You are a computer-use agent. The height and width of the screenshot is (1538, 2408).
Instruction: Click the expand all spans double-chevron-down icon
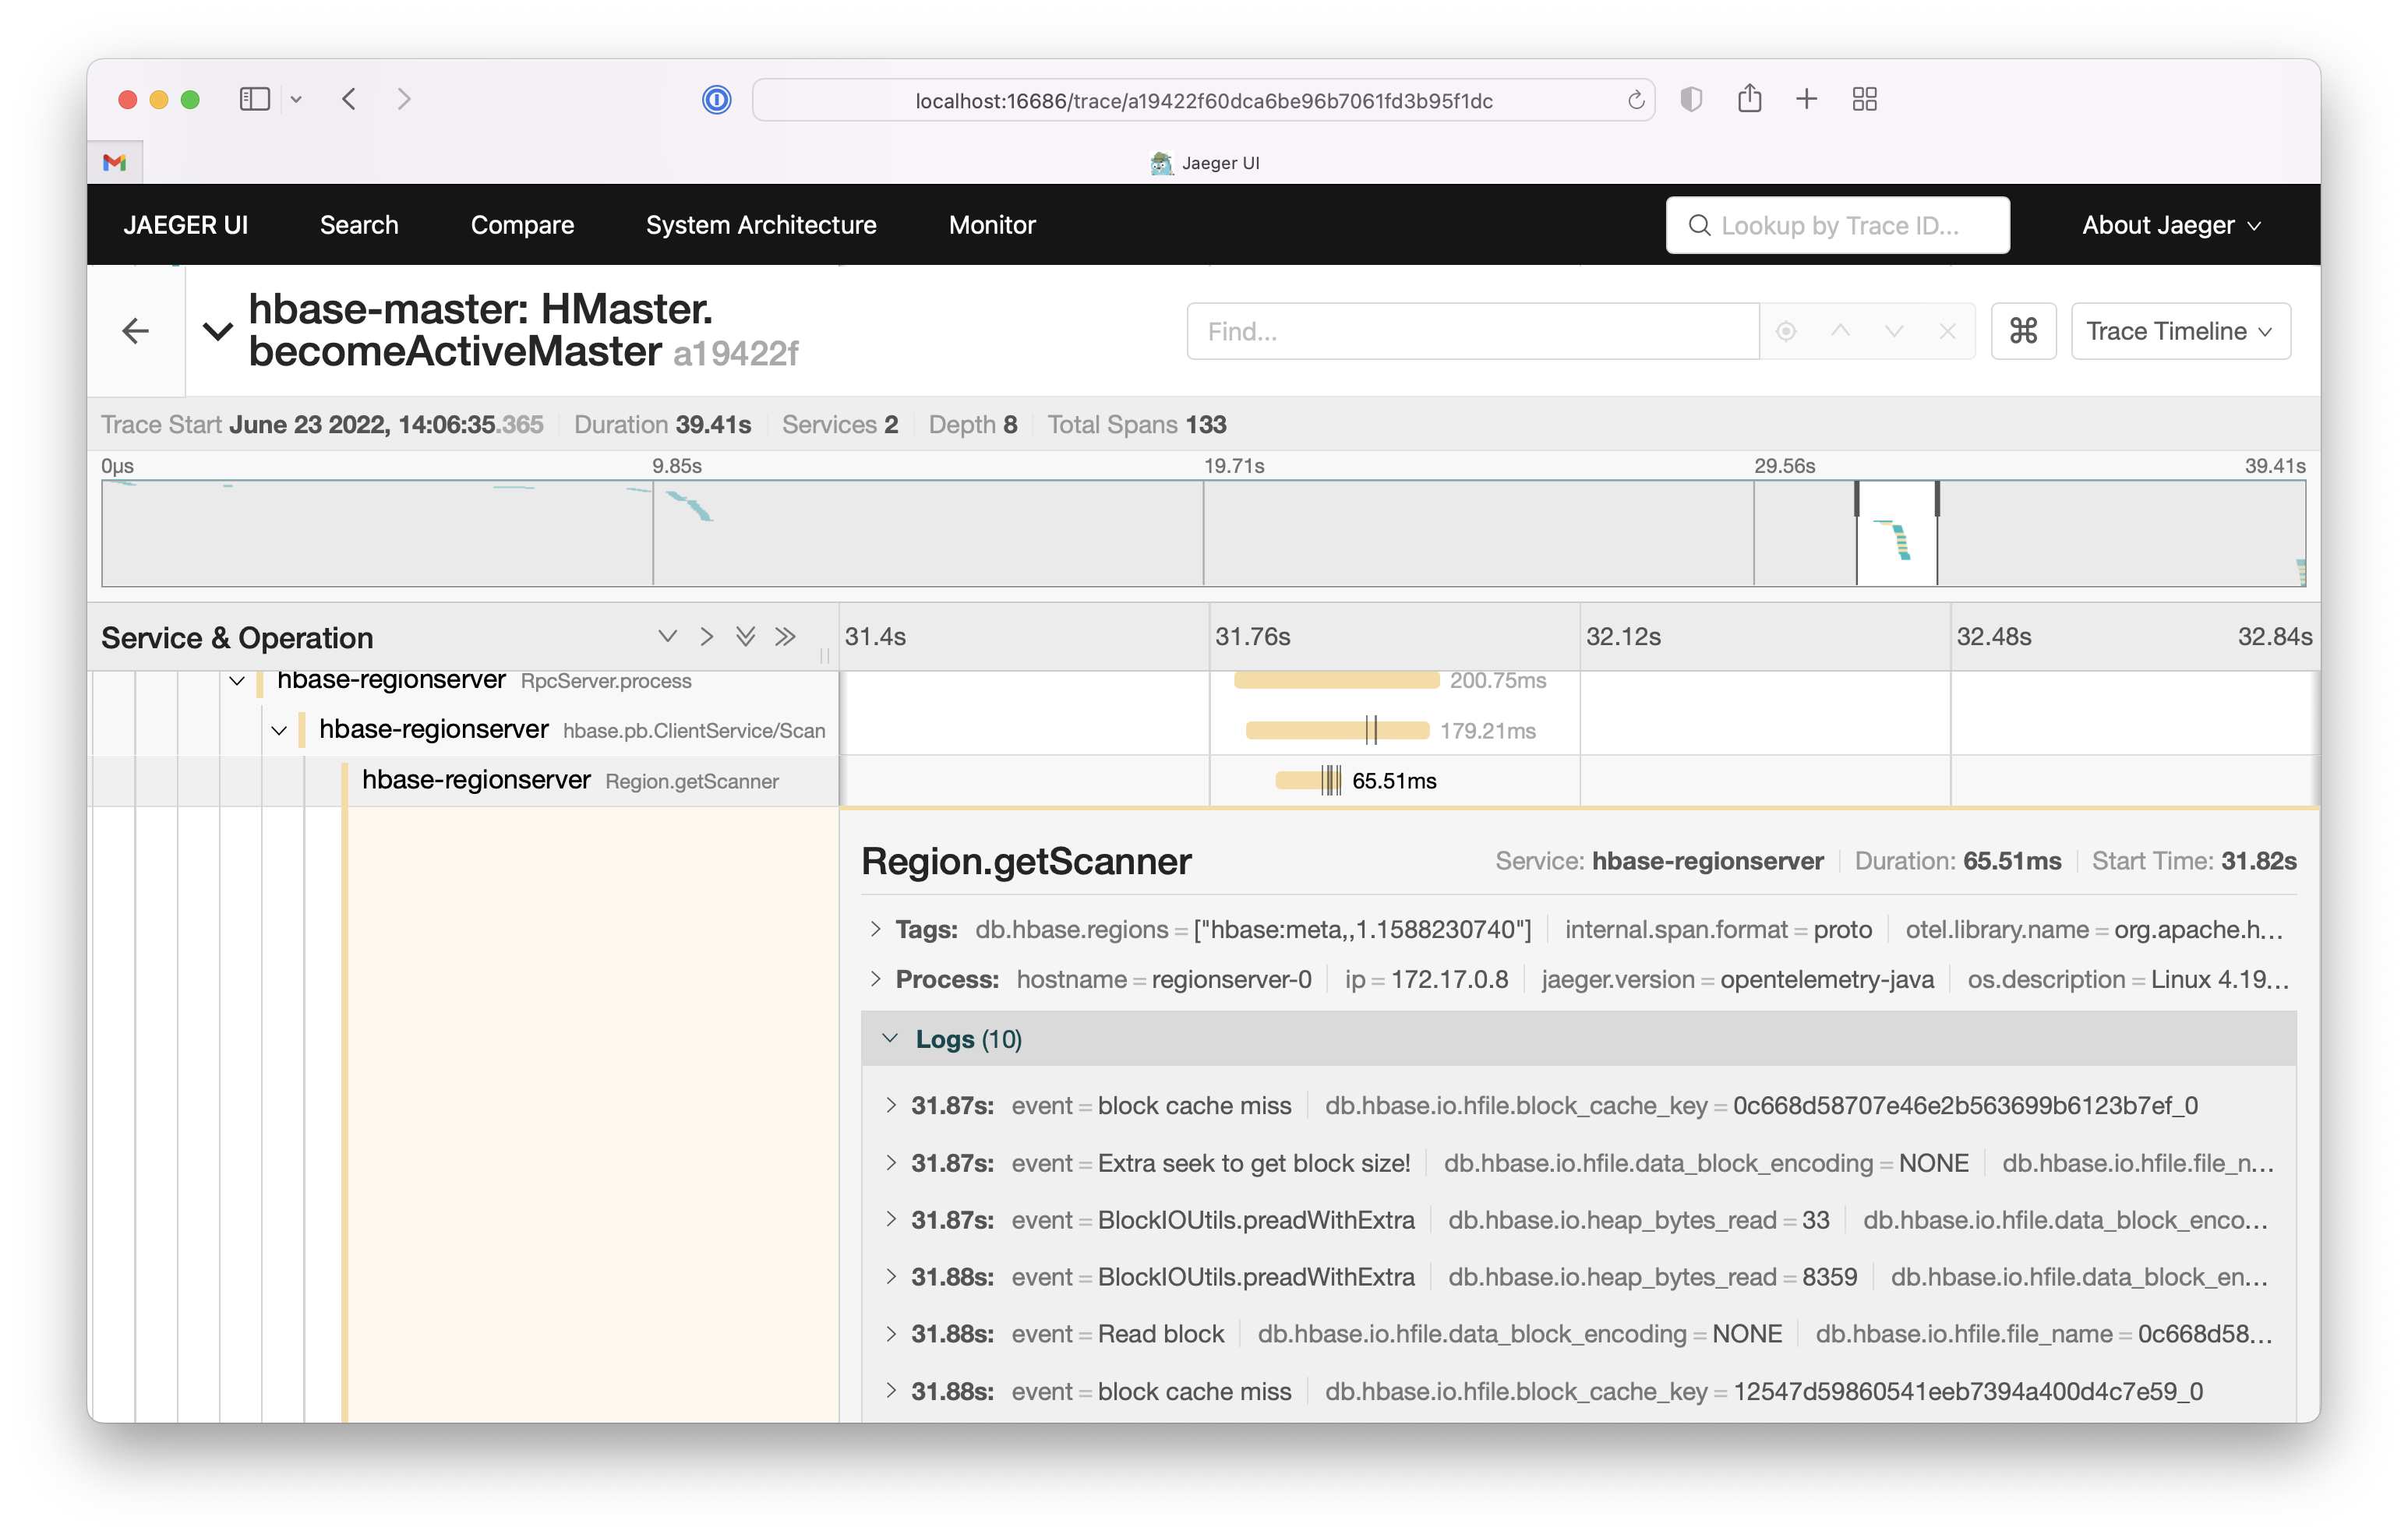pos(745,637)
